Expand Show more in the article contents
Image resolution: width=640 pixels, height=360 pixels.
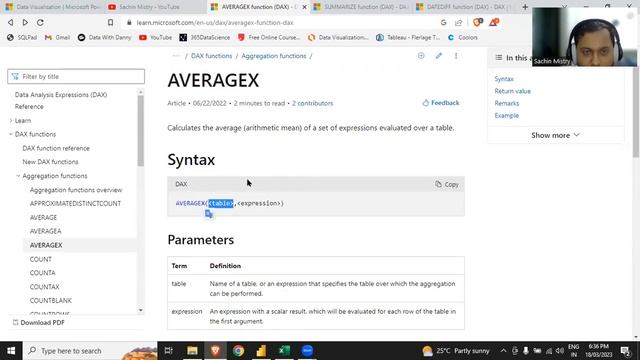click(x=556, y=135)
